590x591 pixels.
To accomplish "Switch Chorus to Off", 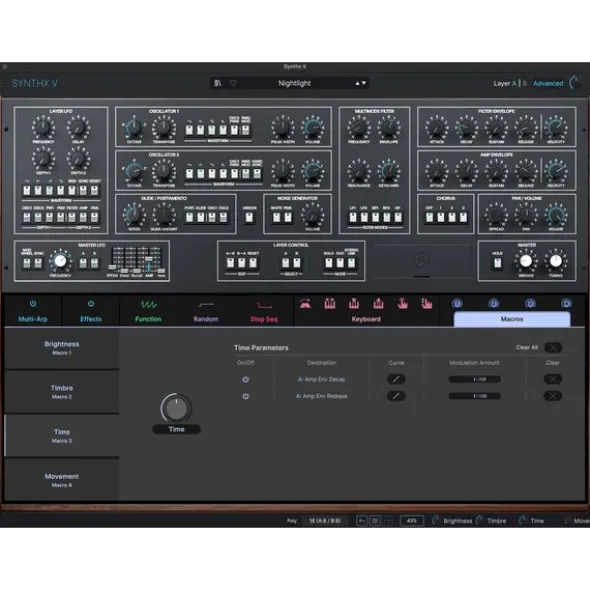I will pos(429,217).
